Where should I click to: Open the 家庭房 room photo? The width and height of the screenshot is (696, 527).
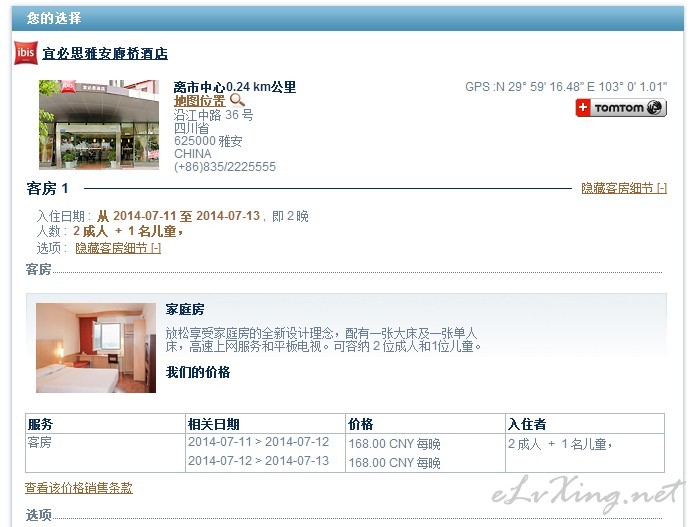coord(96,348)
